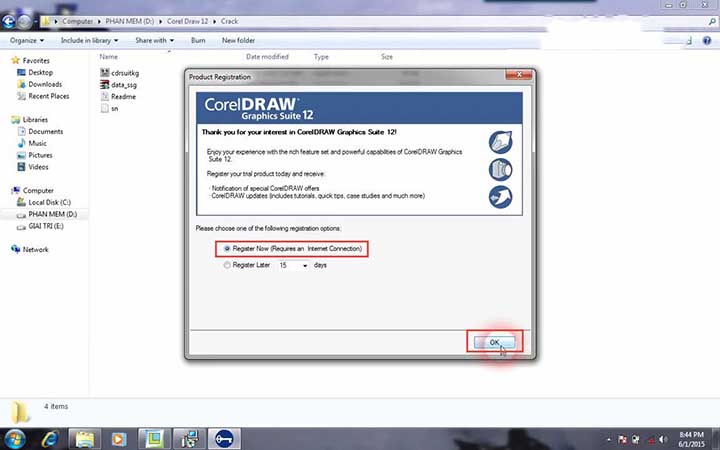Click Burn in the Explorer toolbar
This screenshot has width=720, height=450.
point(198,40)
